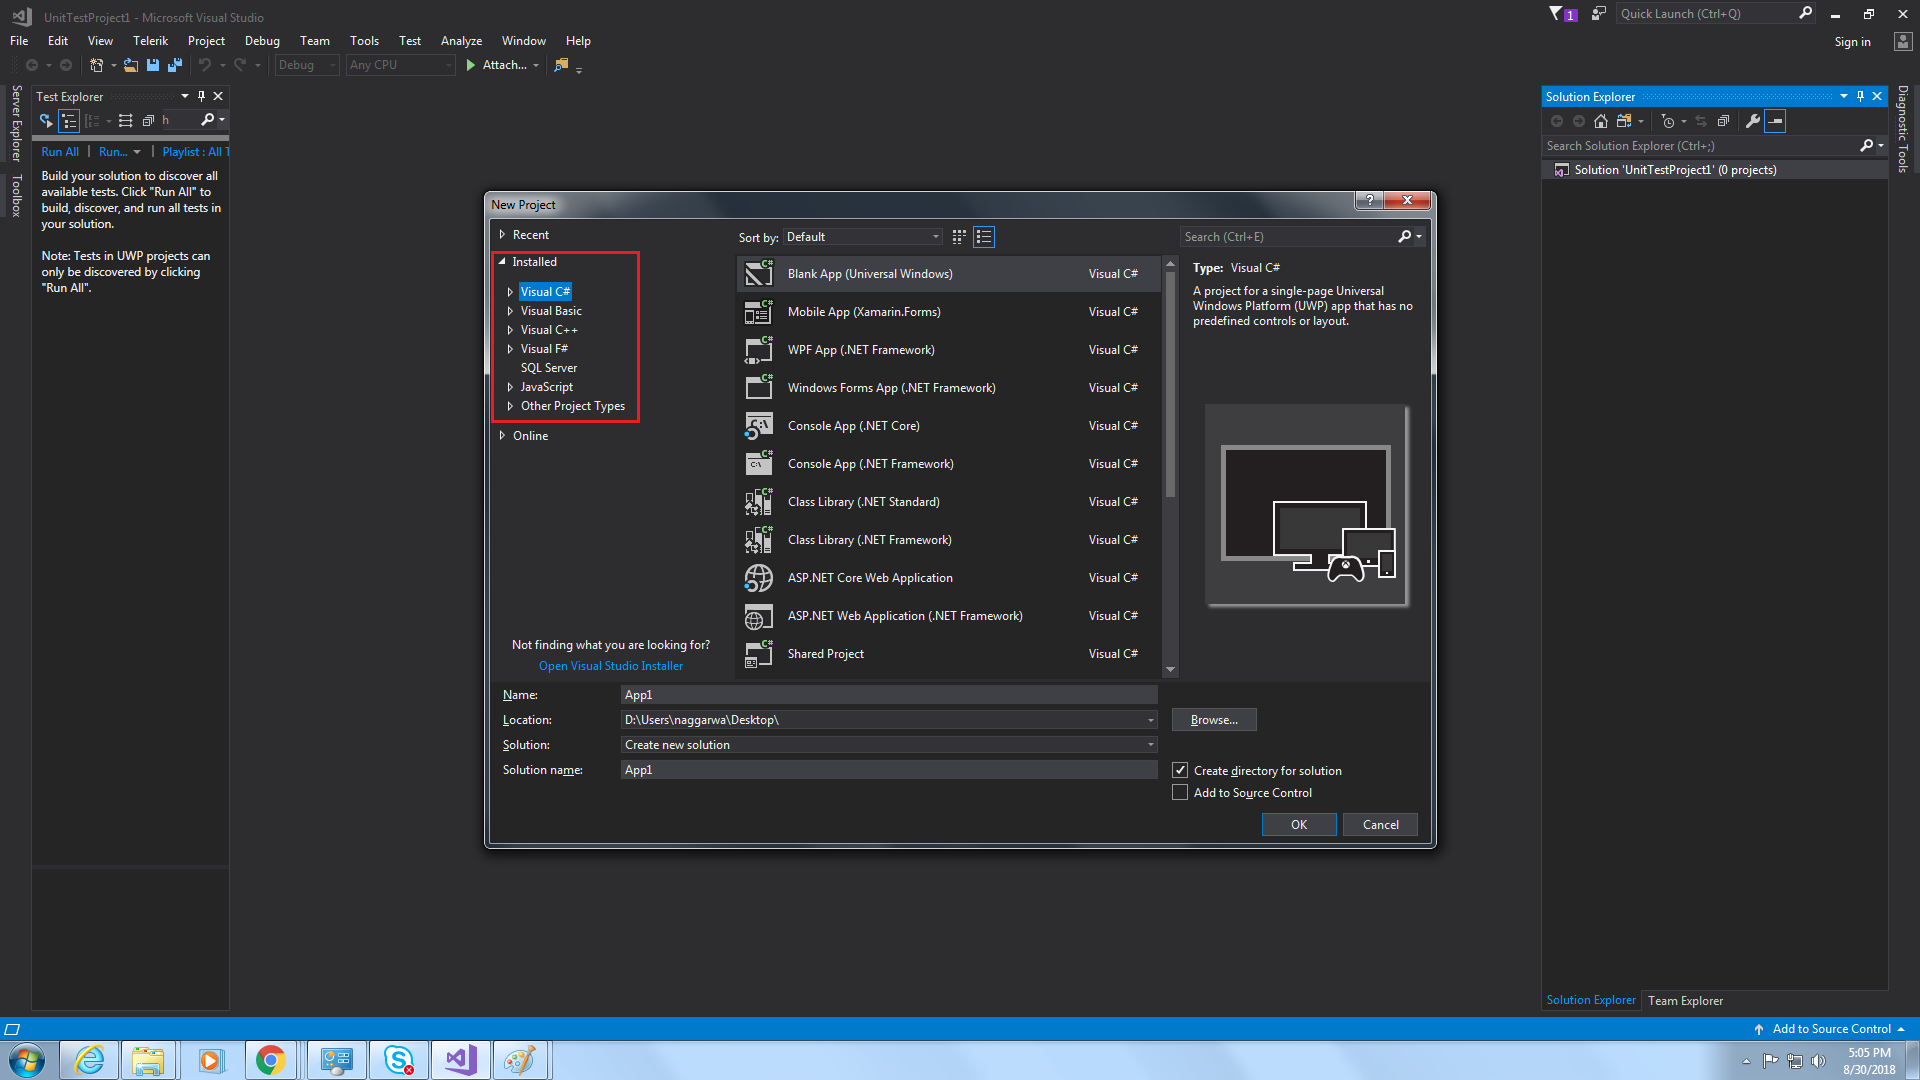1920x1080 pixels.
Task: Click the New Project toolbar icon
Action: click(96, 65)
